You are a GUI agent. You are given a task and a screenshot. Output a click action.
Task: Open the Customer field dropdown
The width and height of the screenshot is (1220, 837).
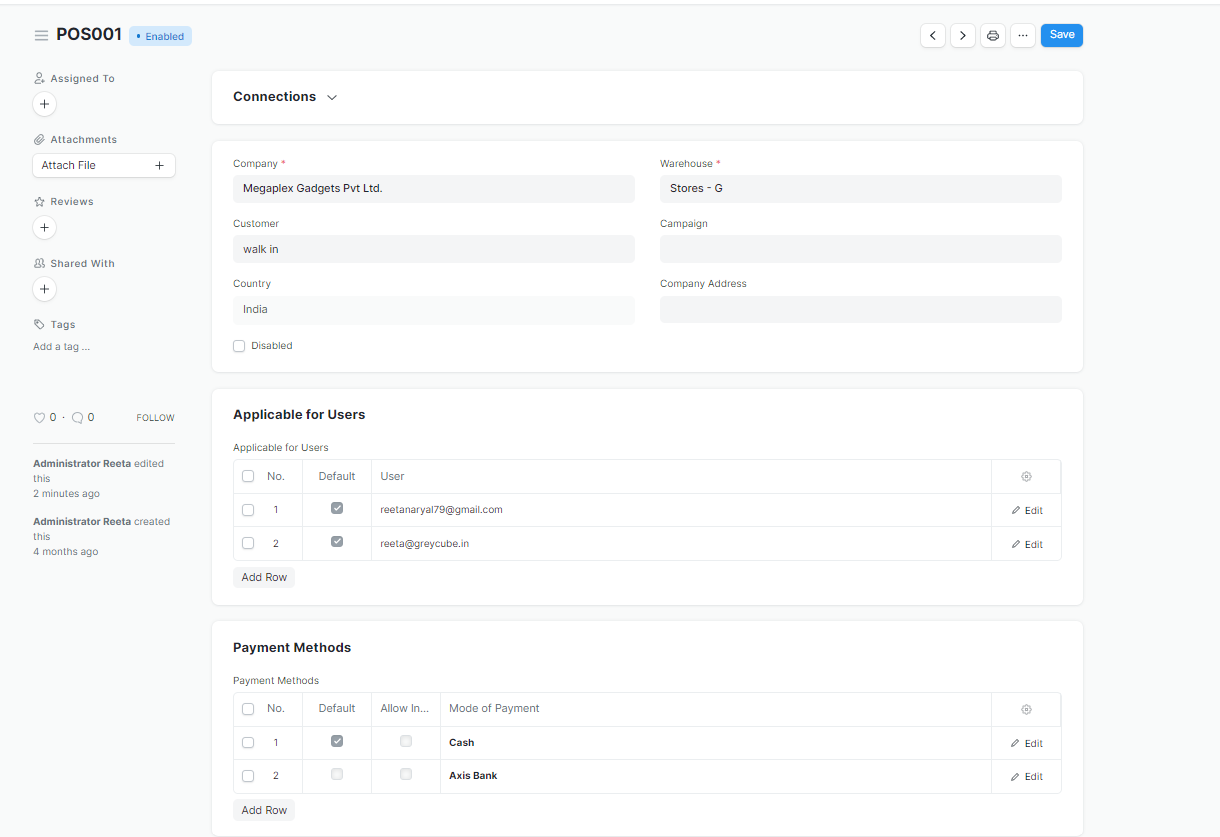(433, 249)
